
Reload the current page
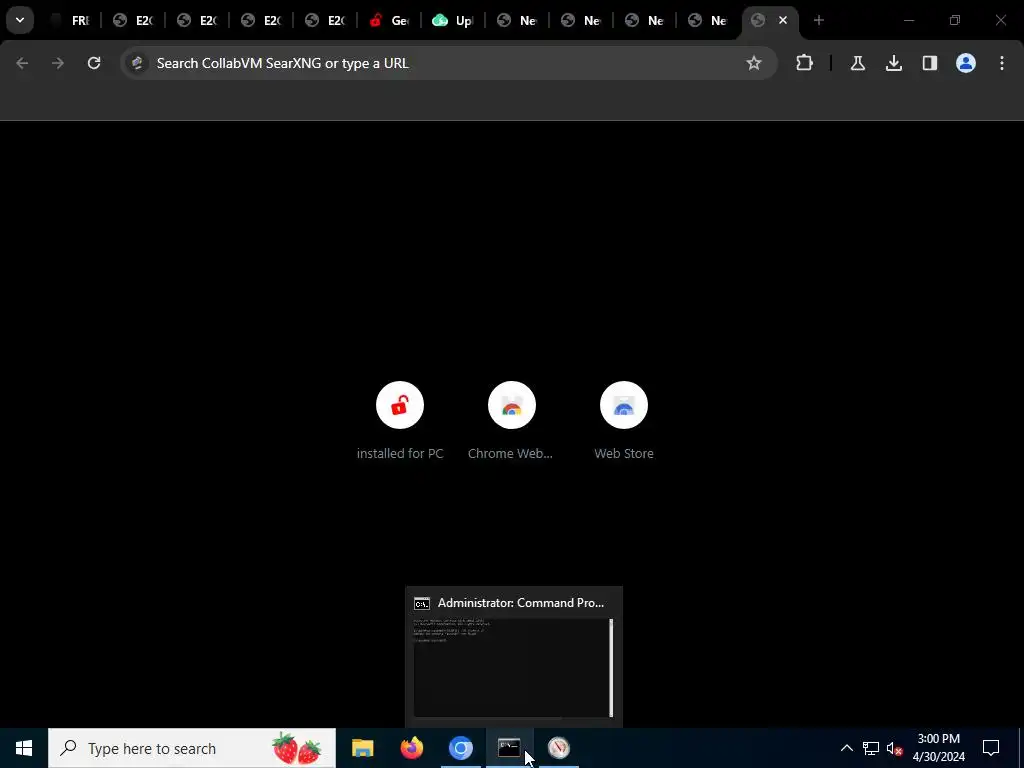[94, 63]
